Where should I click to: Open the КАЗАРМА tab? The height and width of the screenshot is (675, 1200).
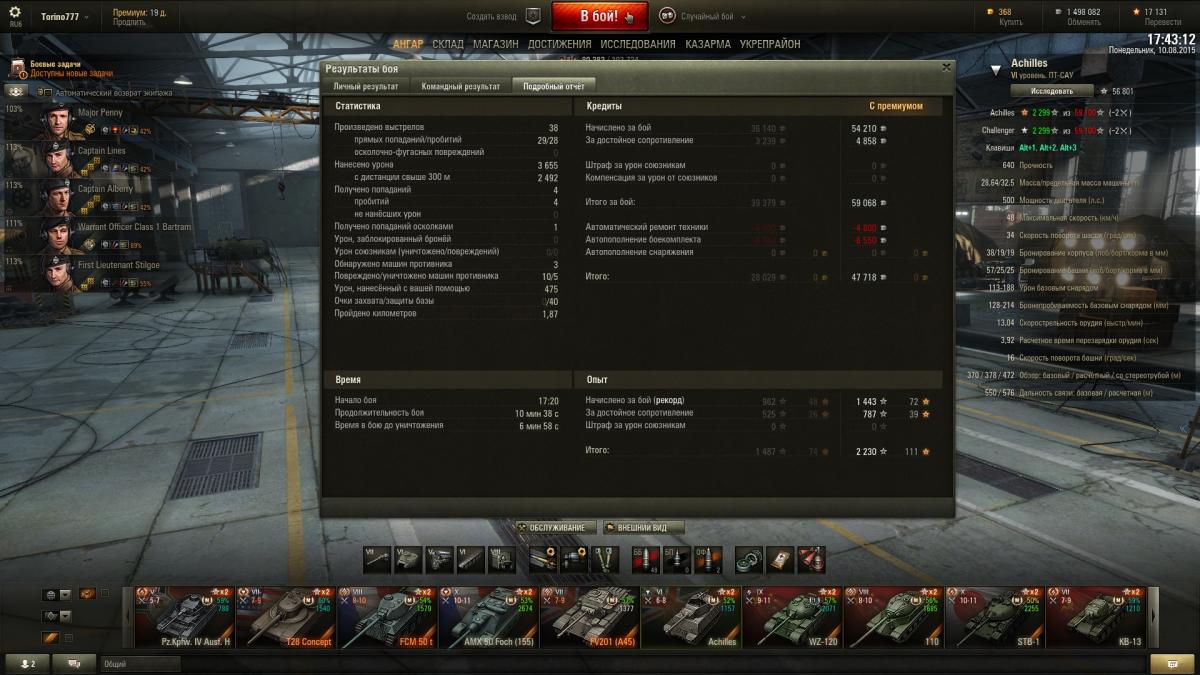coord(708,44)
